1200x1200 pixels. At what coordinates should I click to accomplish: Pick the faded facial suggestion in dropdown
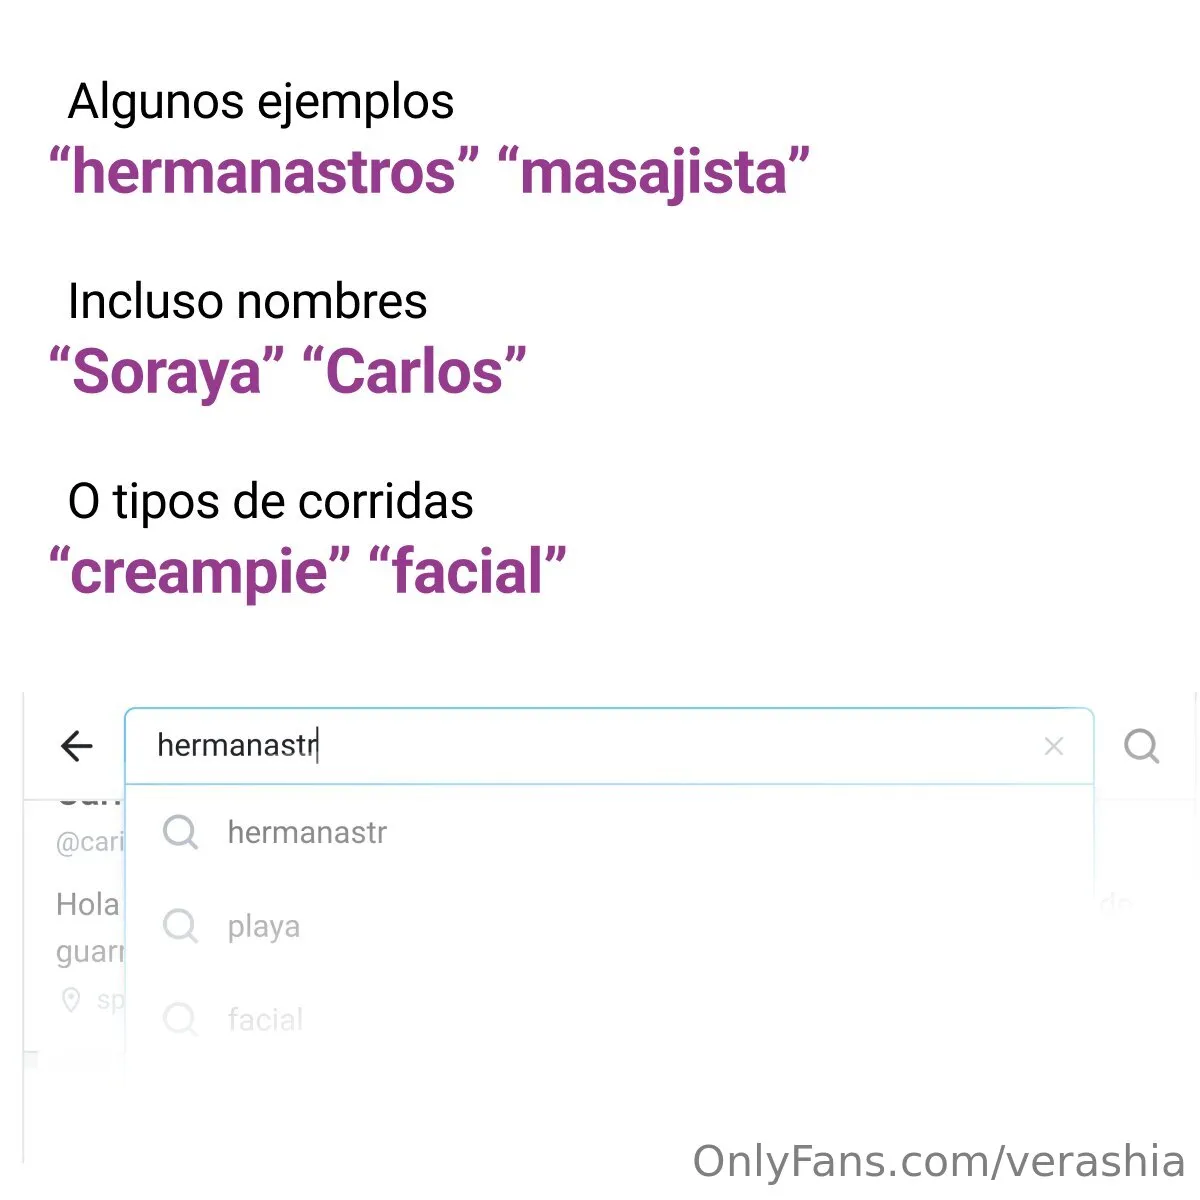coord(265,1019)
